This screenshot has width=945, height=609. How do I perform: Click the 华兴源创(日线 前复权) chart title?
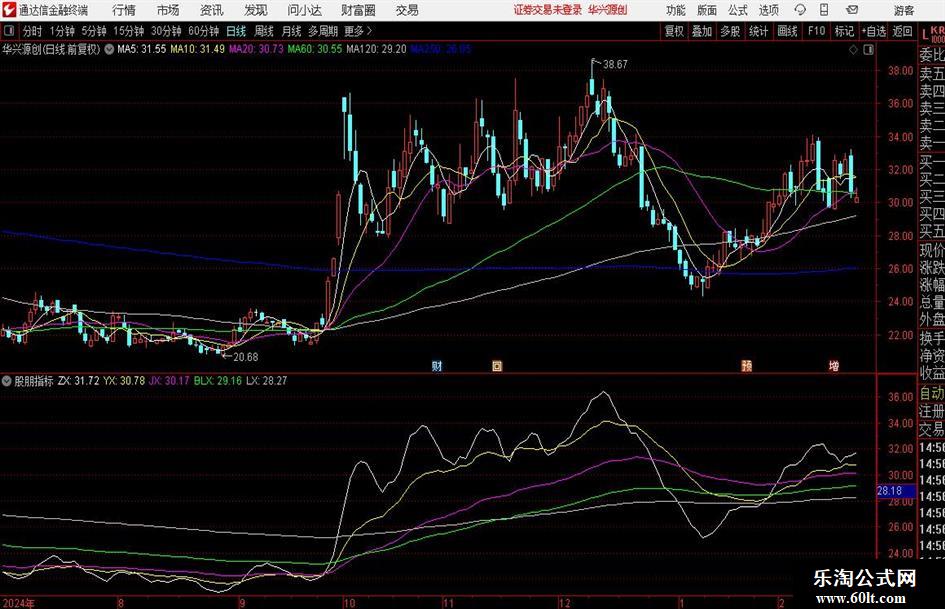(x=51, y=49)
